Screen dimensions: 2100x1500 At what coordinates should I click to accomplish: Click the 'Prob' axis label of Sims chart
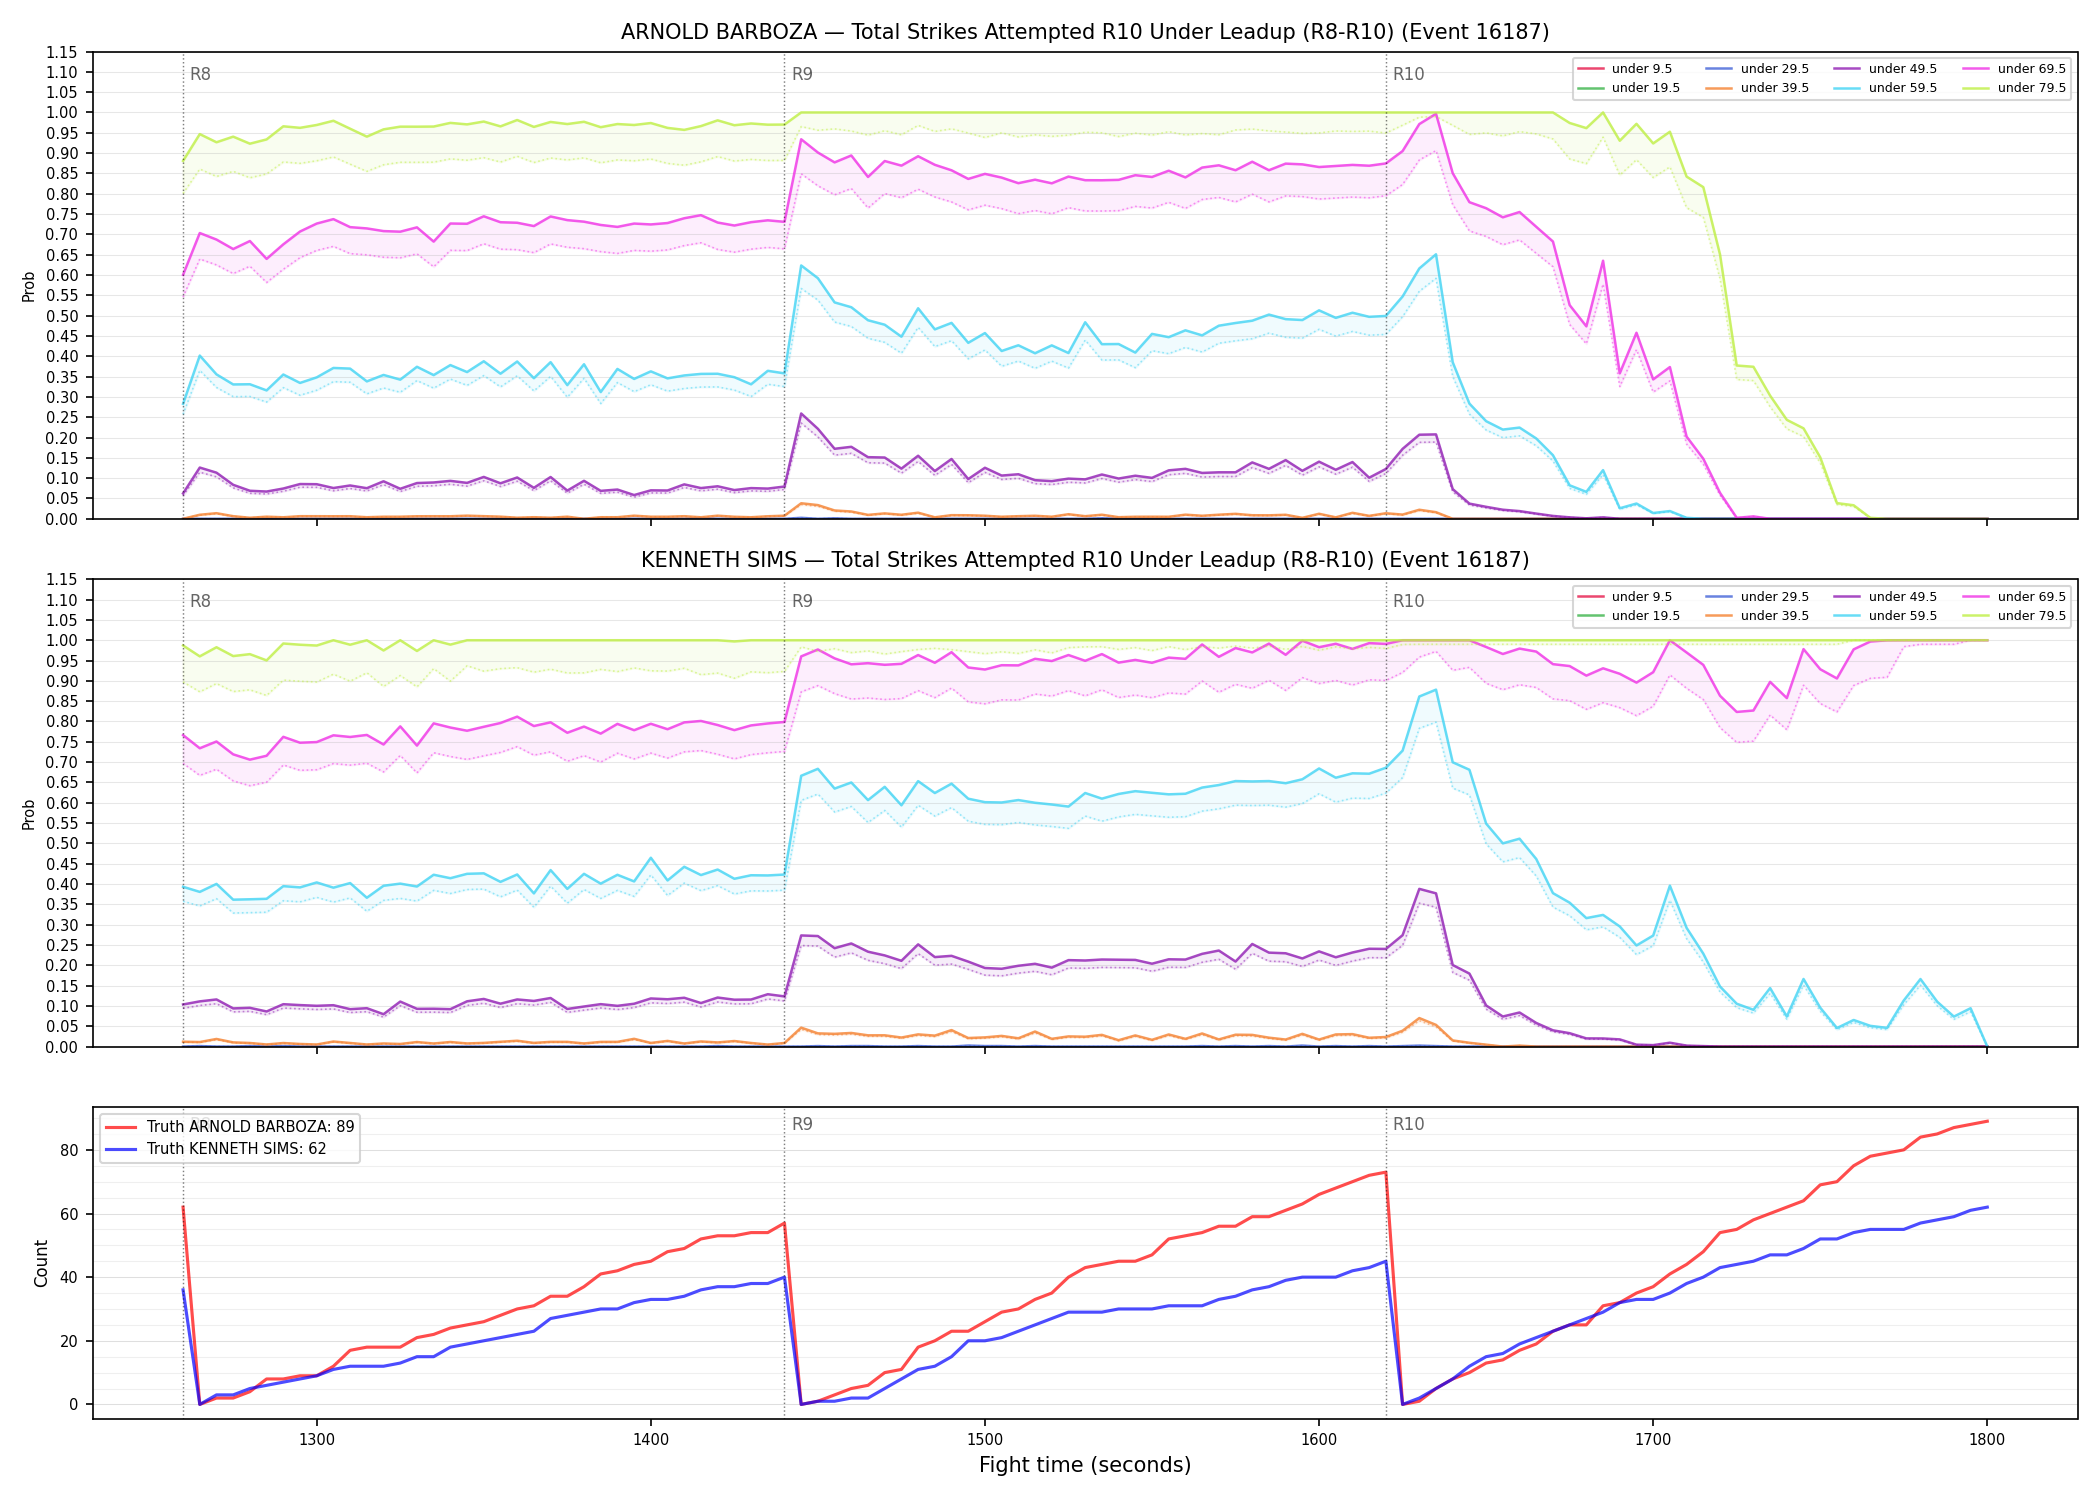pos(29,814)
